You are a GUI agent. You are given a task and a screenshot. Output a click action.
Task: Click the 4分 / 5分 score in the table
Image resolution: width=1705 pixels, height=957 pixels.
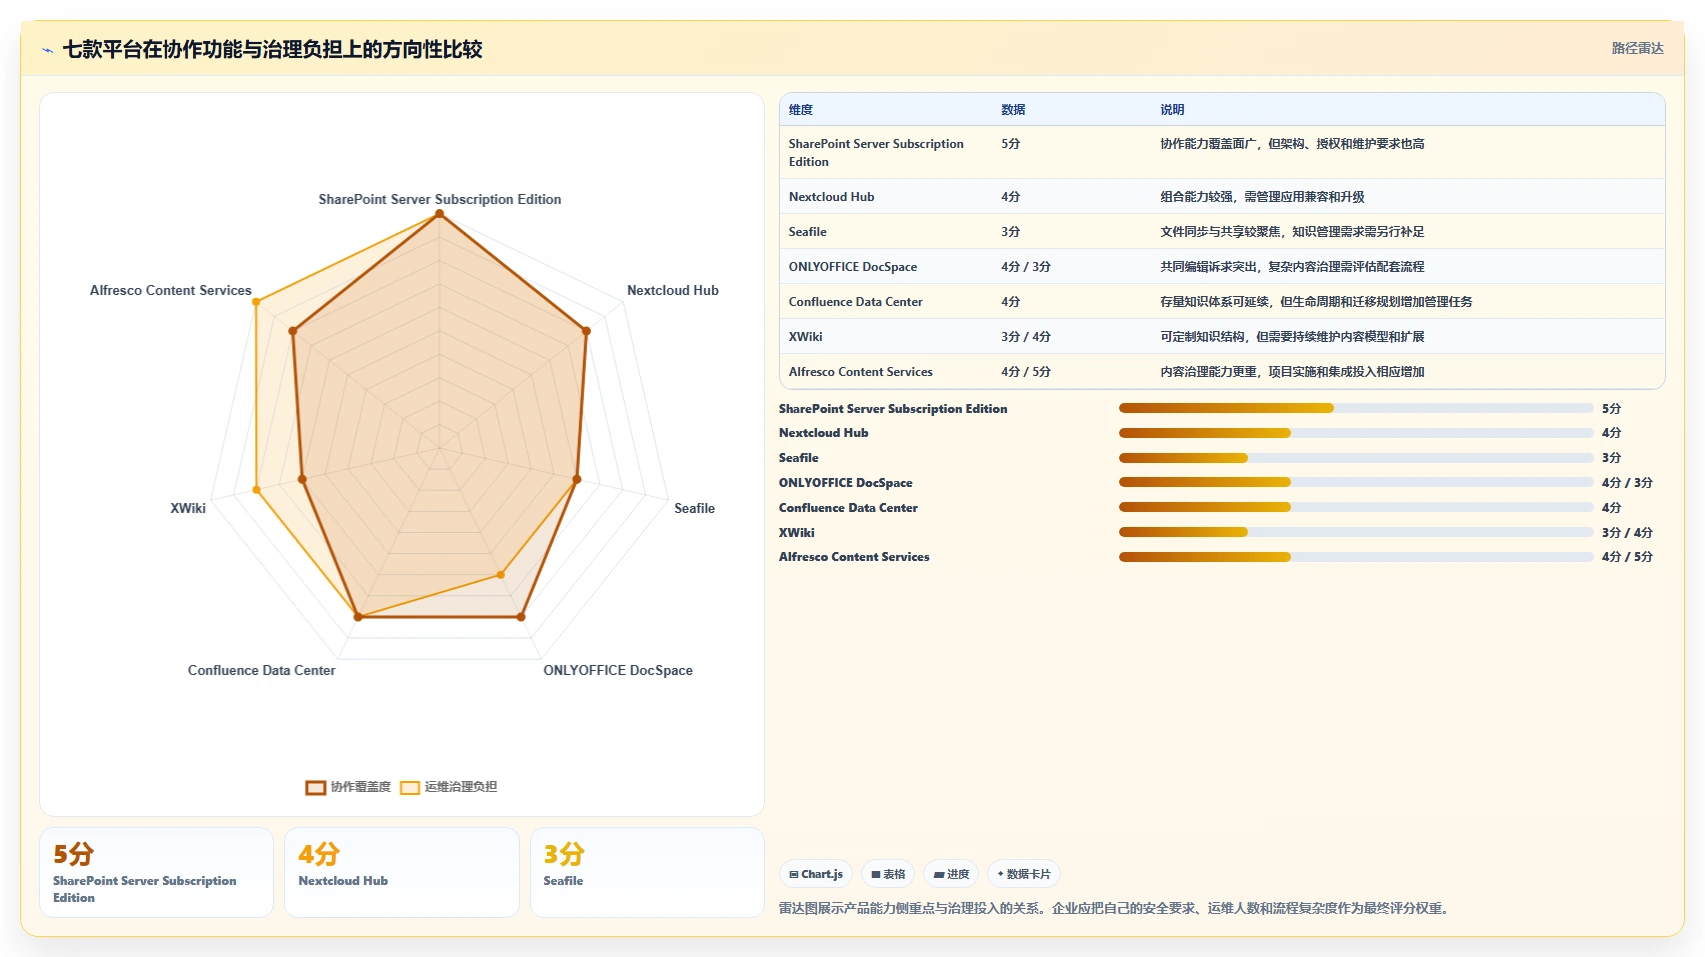coord(1026,372)
